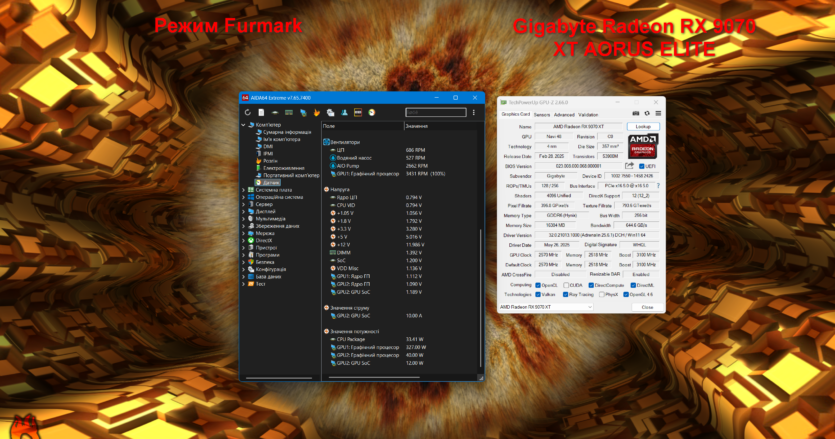The height and width of the screenshot is (439, 835).
Task: Select the Портативний комп'ютер tree item
Action: point(291,175)
